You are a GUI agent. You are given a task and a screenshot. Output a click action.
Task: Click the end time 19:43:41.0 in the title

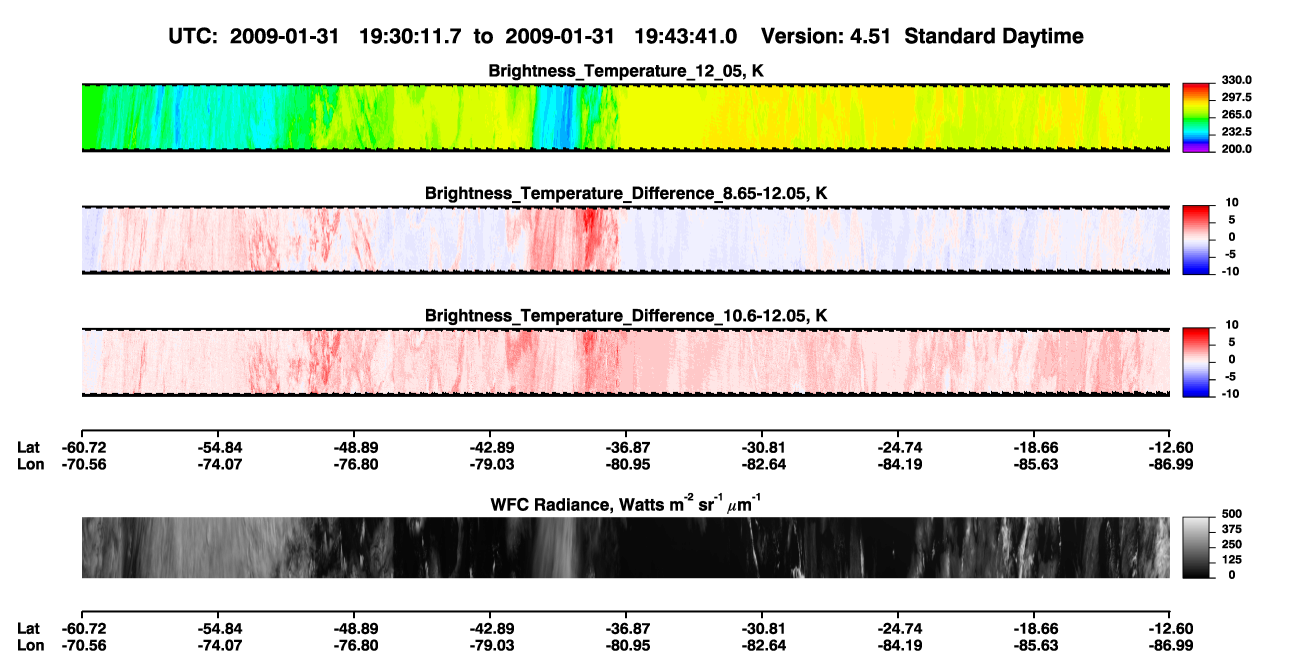tap(686, 36)
